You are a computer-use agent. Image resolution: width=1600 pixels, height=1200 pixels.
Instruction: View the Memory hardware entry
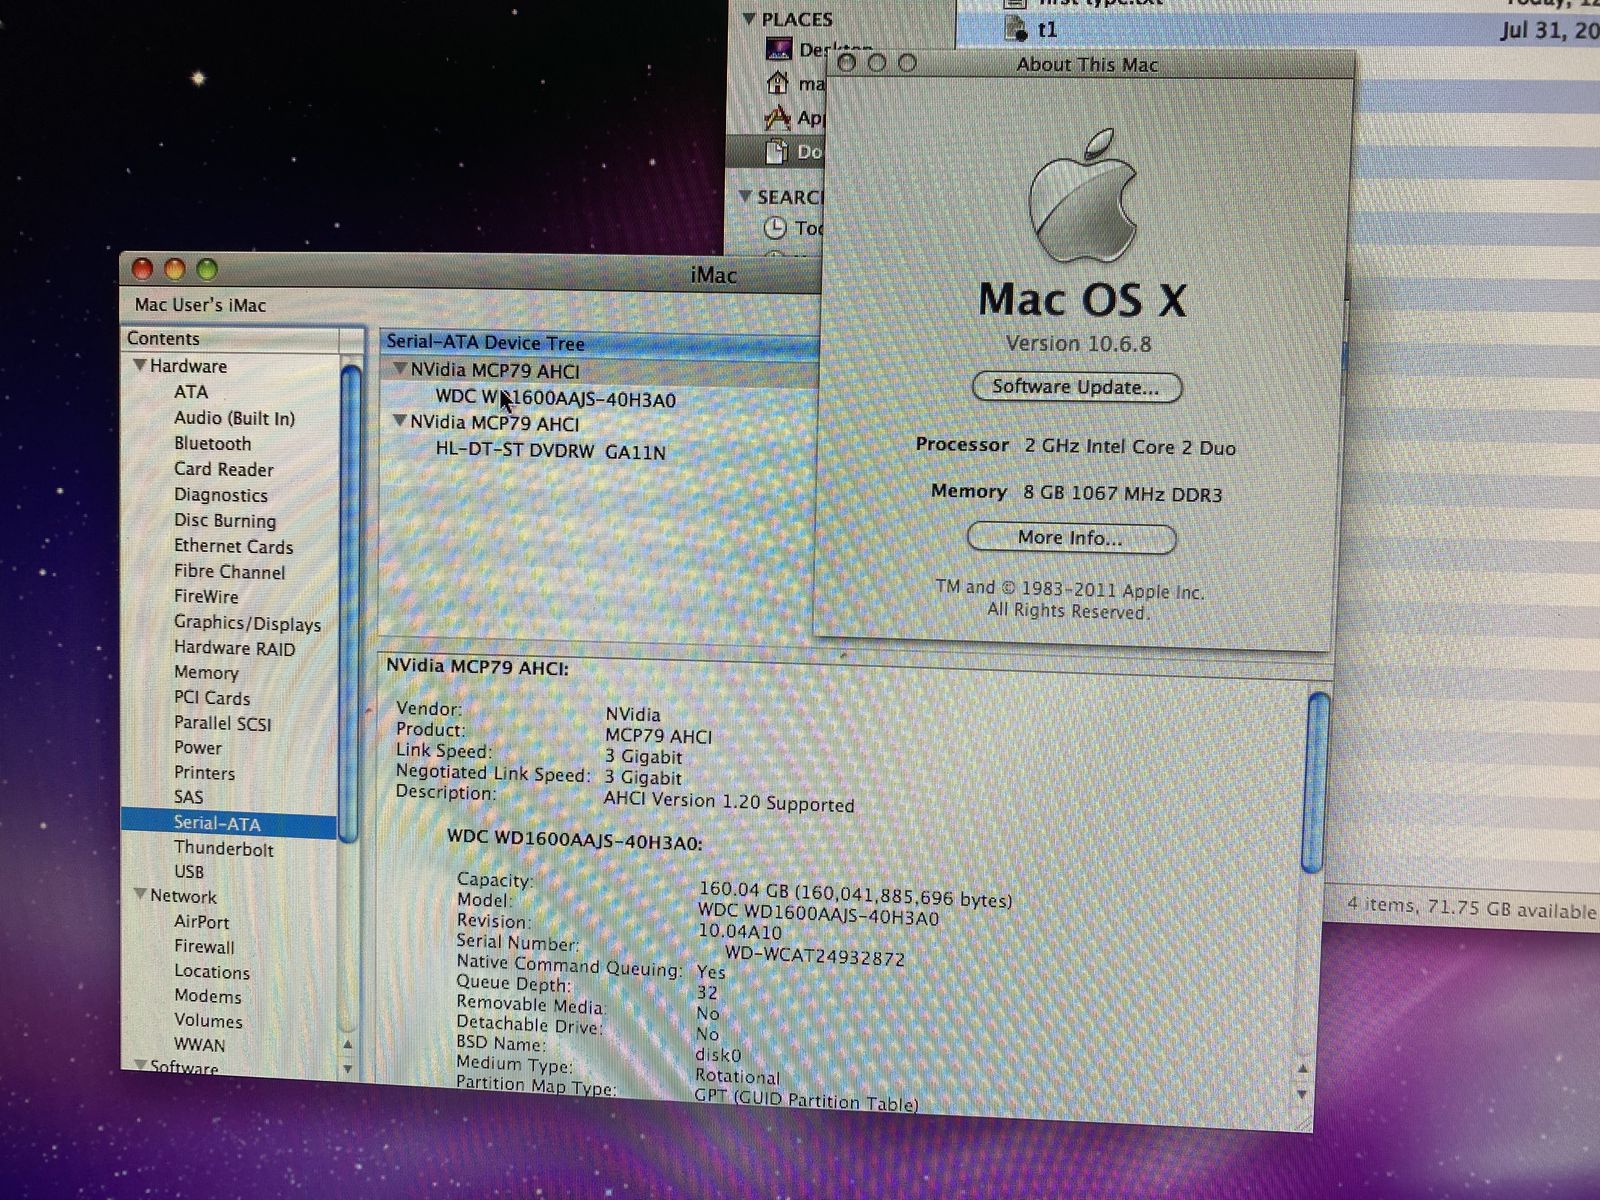(206, 673)
